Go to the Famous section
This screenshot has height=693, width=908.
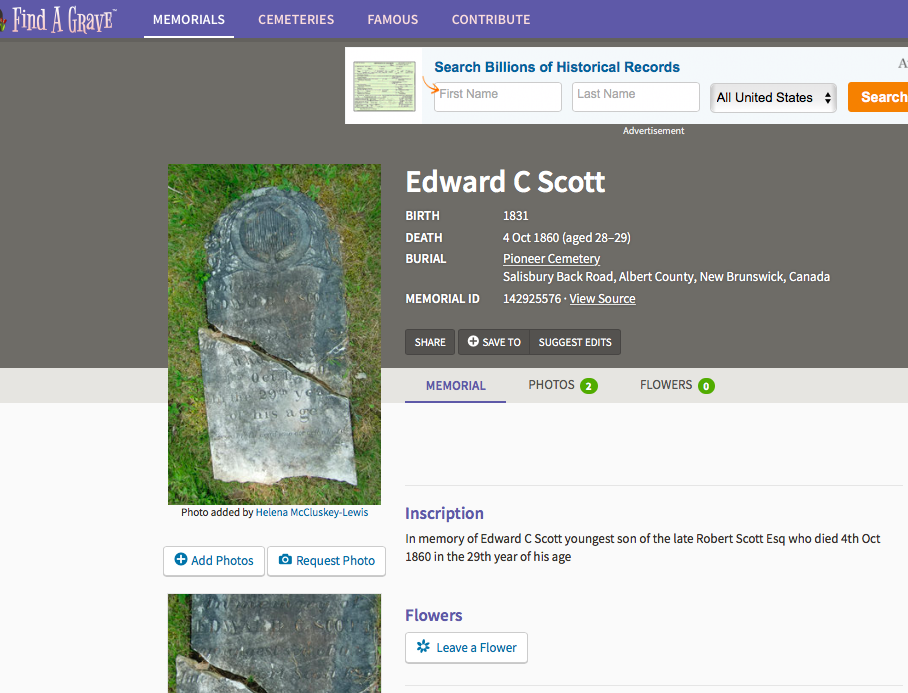click(392, 19)
